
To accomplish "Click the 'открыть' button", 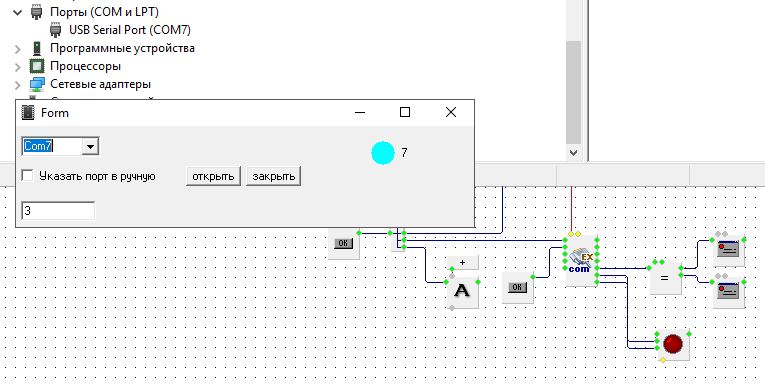I will coord(213,176).
